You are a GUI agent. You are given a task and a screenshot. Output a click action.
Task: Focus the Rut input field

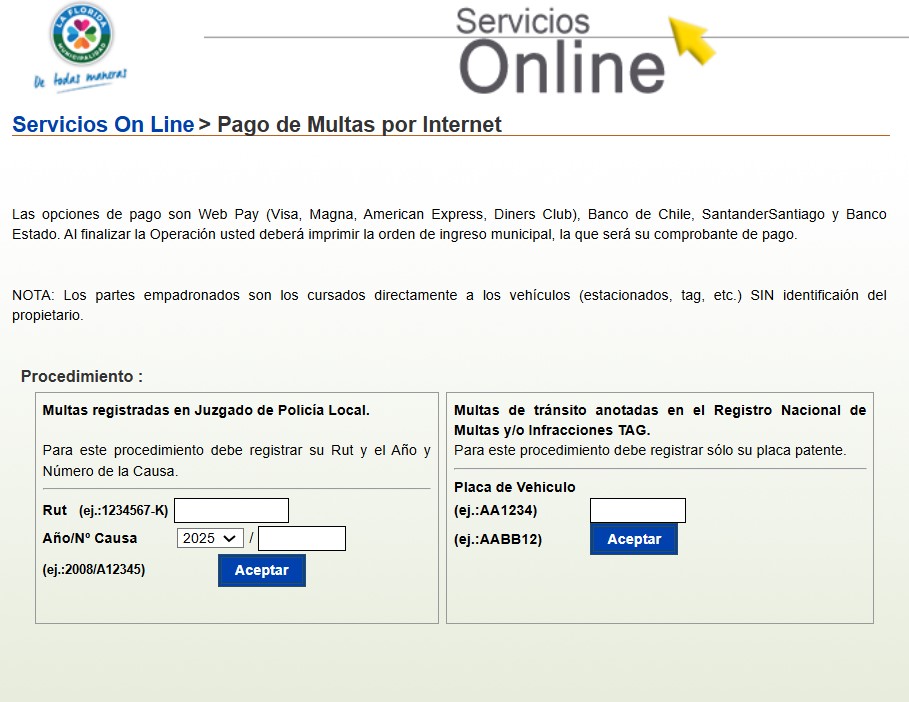click(x=231, y=510)
